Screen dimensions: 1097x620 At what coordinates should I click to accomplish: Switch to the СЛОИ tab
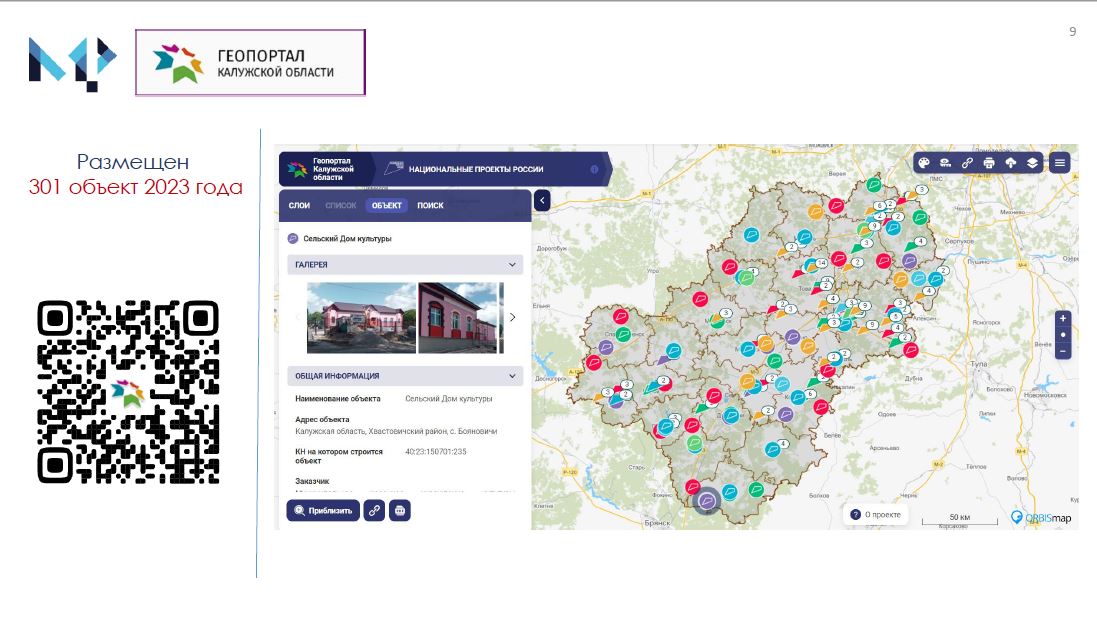coord(299,206)
